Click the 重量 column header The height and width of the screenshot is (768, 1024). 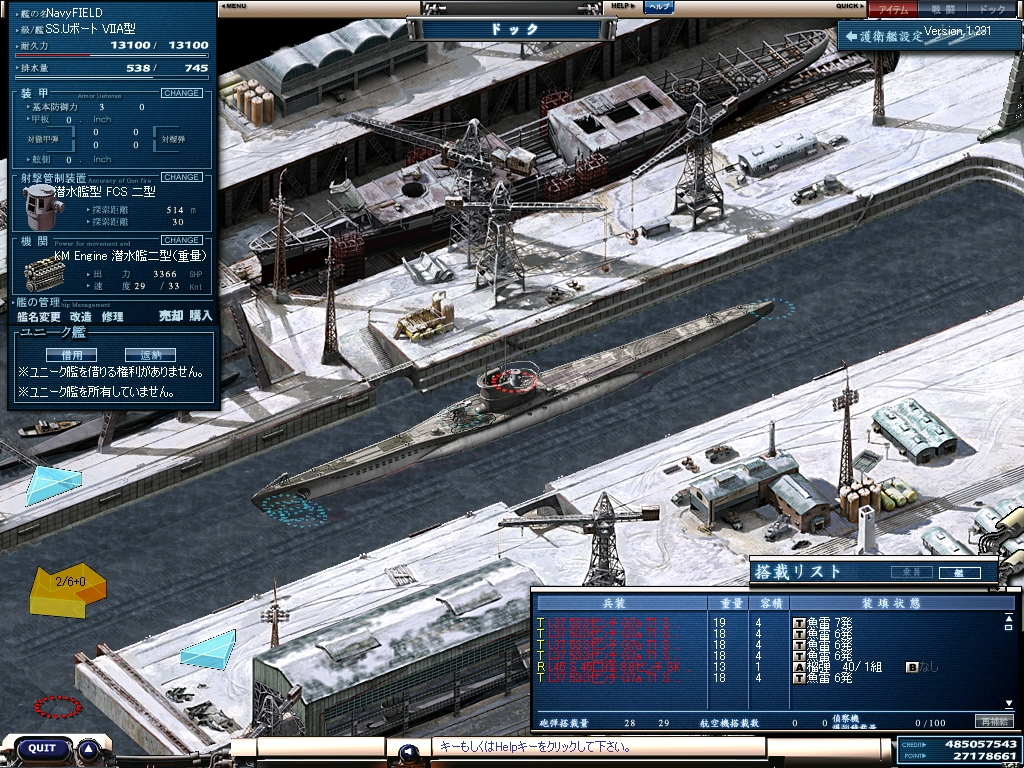(x=729, y=603)
